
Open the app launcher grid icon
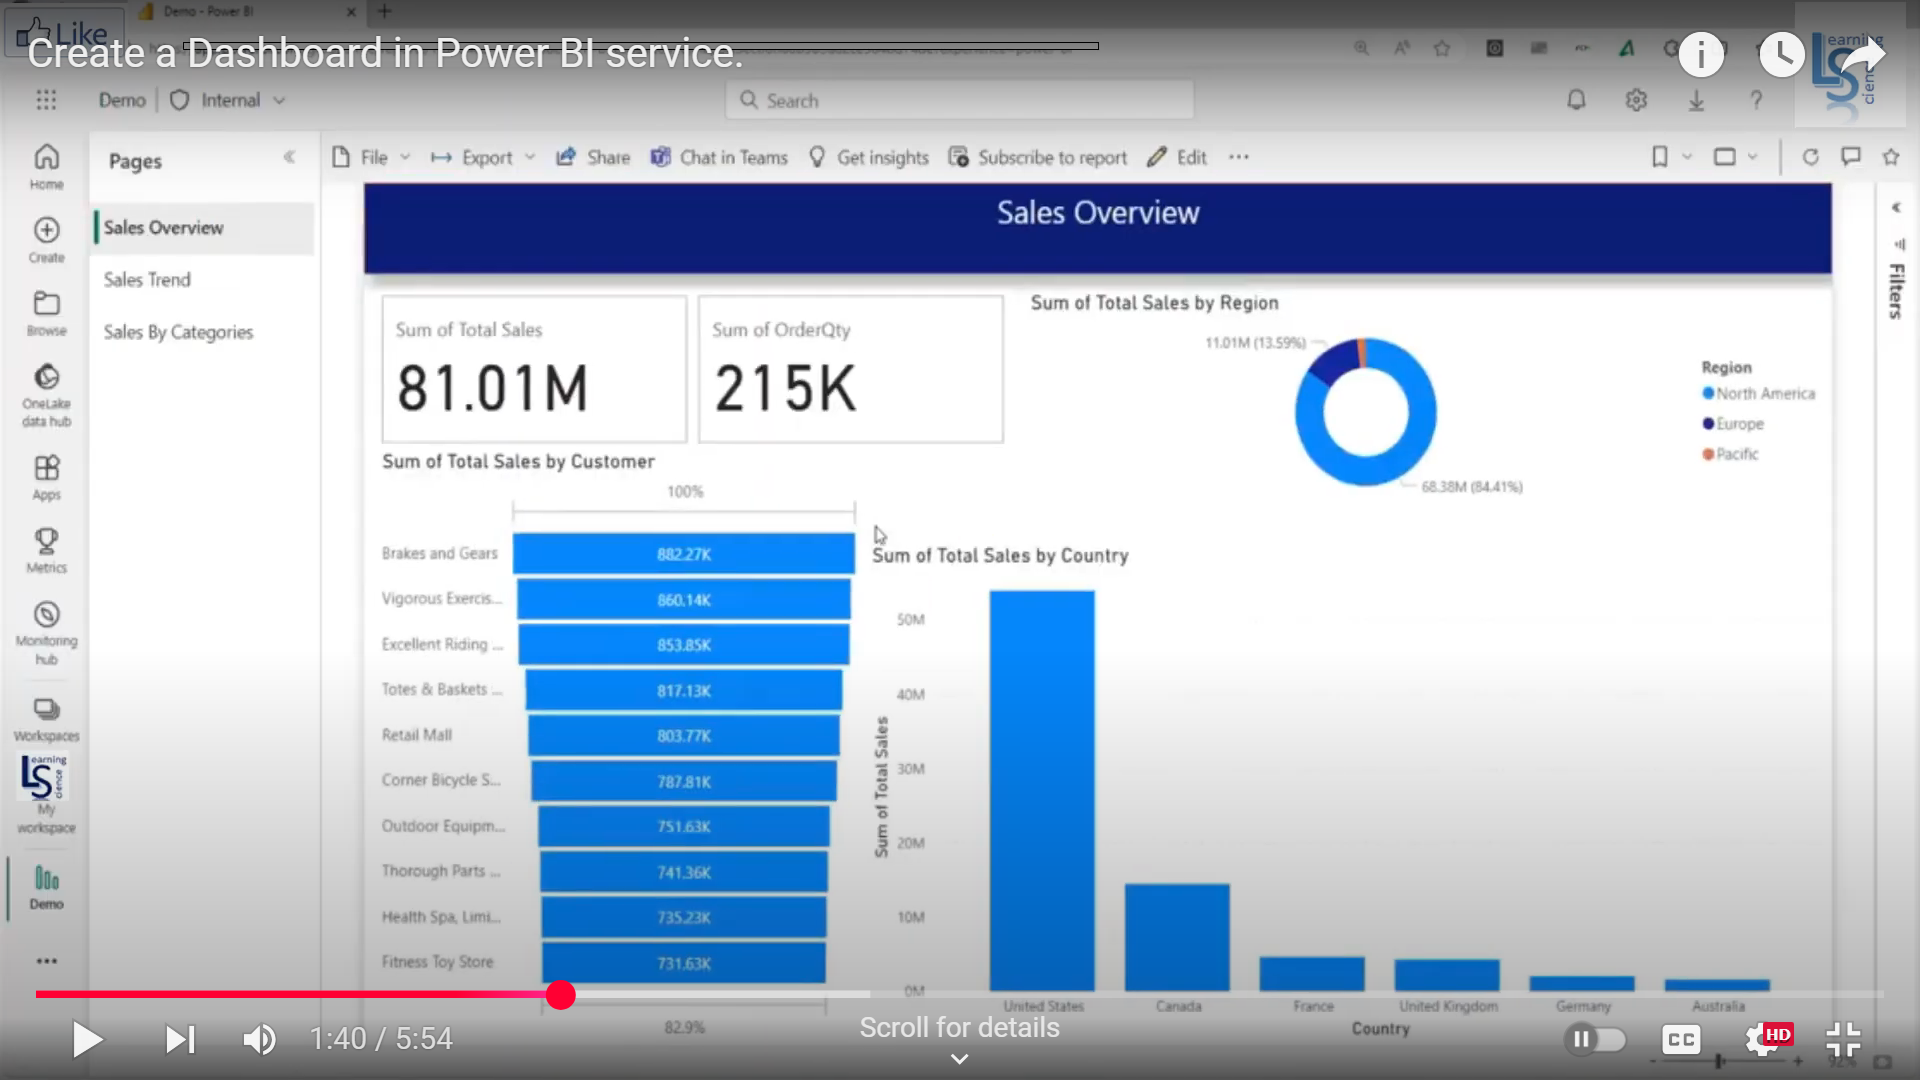point(46,100)
